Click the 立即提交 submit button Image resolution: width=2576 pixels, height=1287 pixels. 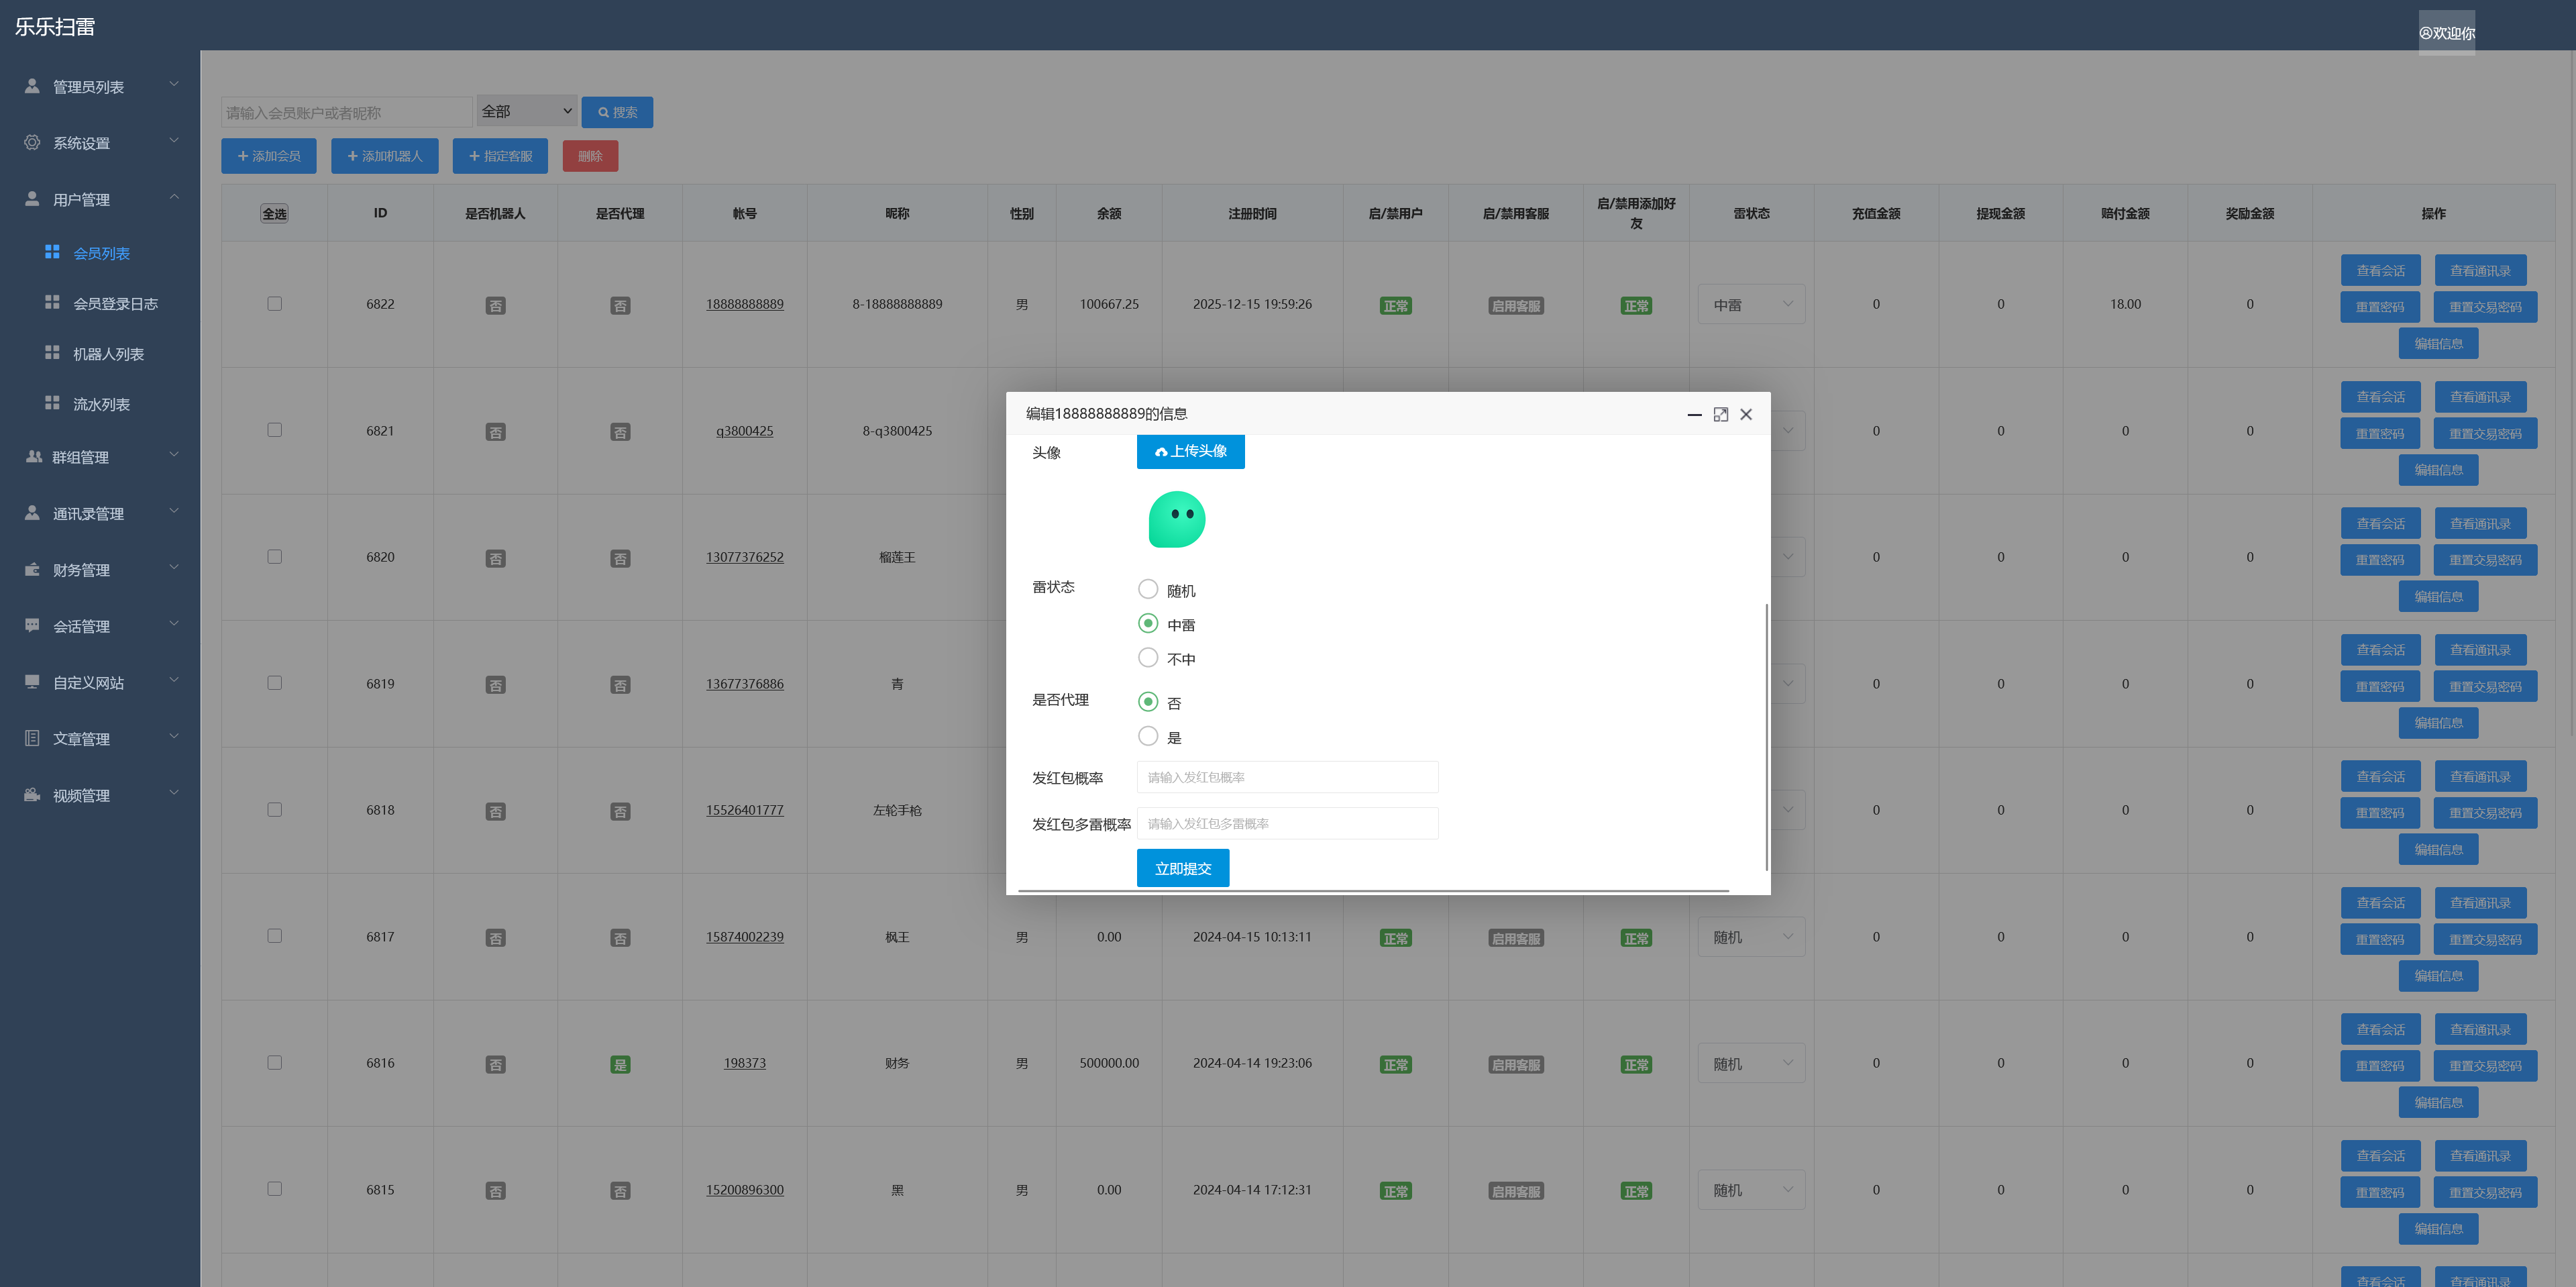tap(1182, 868)
